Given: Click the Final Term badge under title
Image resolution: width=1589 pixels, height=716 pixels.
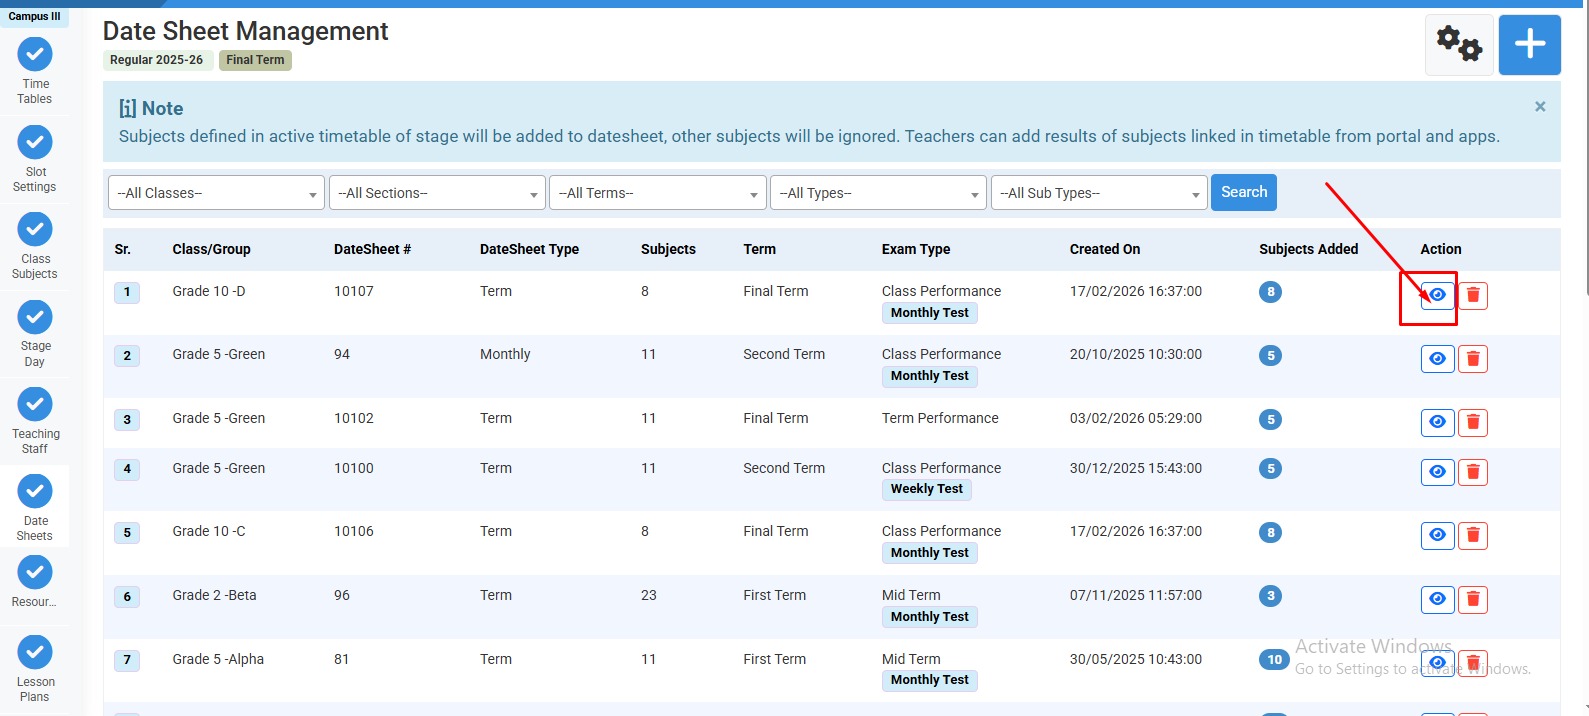Looking at the screenshot, I should [x=255, y=60].
